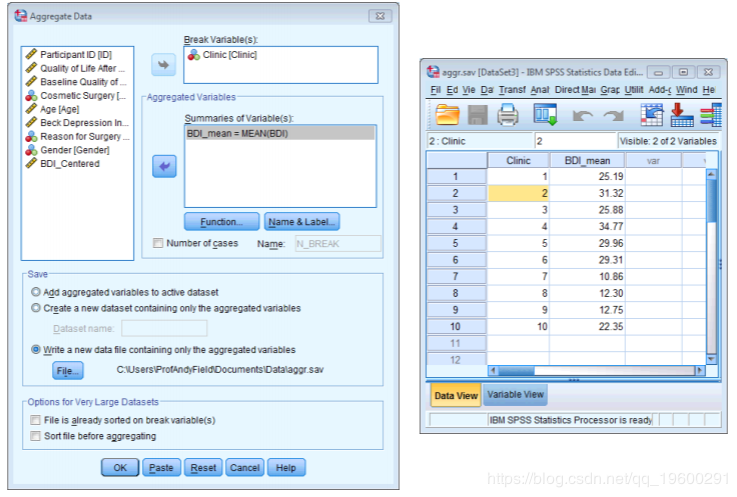Image resolution: width=737 pixels, height=497 pixels.
Task: Cancel the Aggregate Data dialog
Action: pos(244,467)
